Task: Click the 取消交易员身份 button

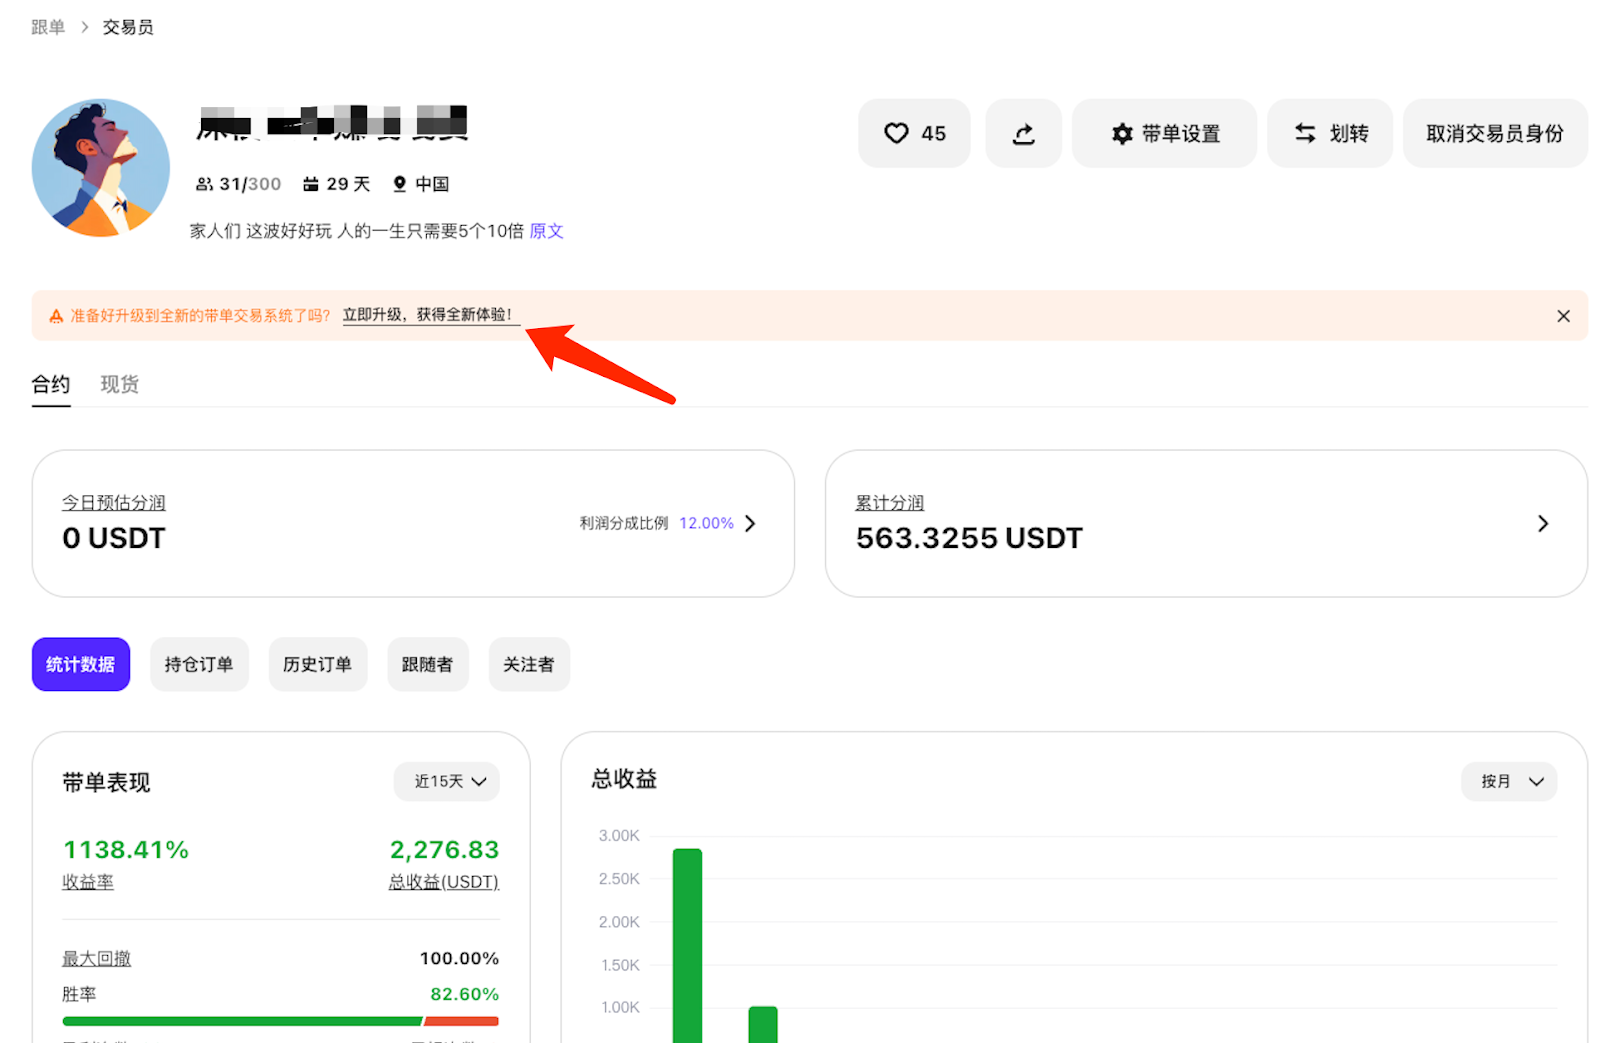Action: click(1494, 133)
